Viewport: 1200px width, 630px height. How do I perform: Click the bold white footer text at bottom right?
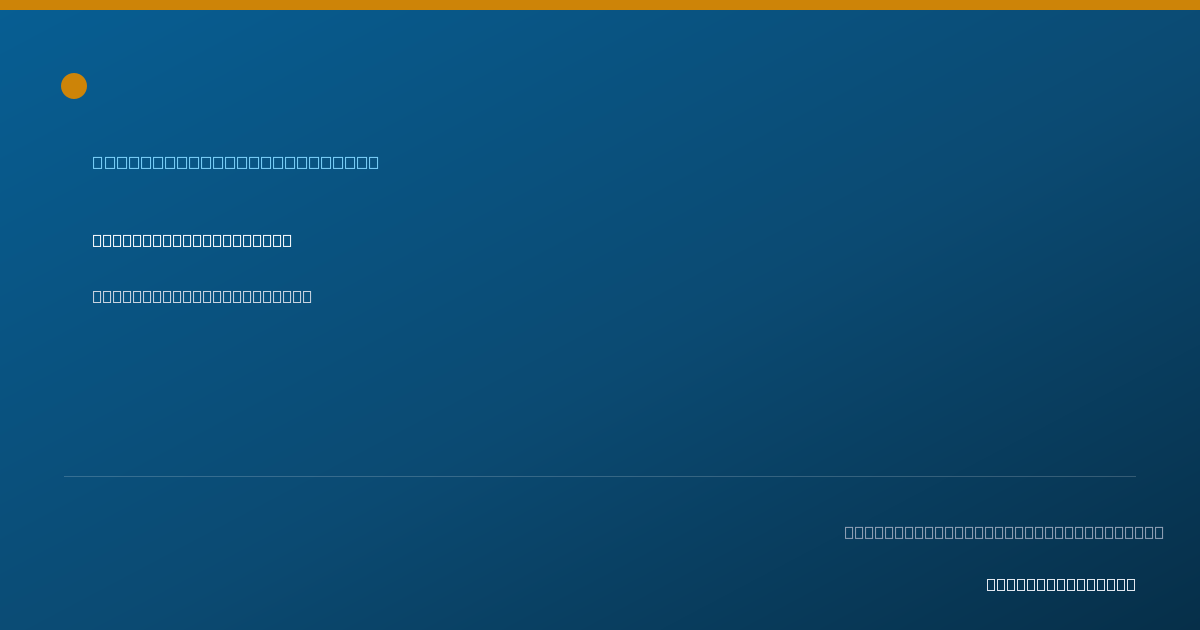point(1061,584)
